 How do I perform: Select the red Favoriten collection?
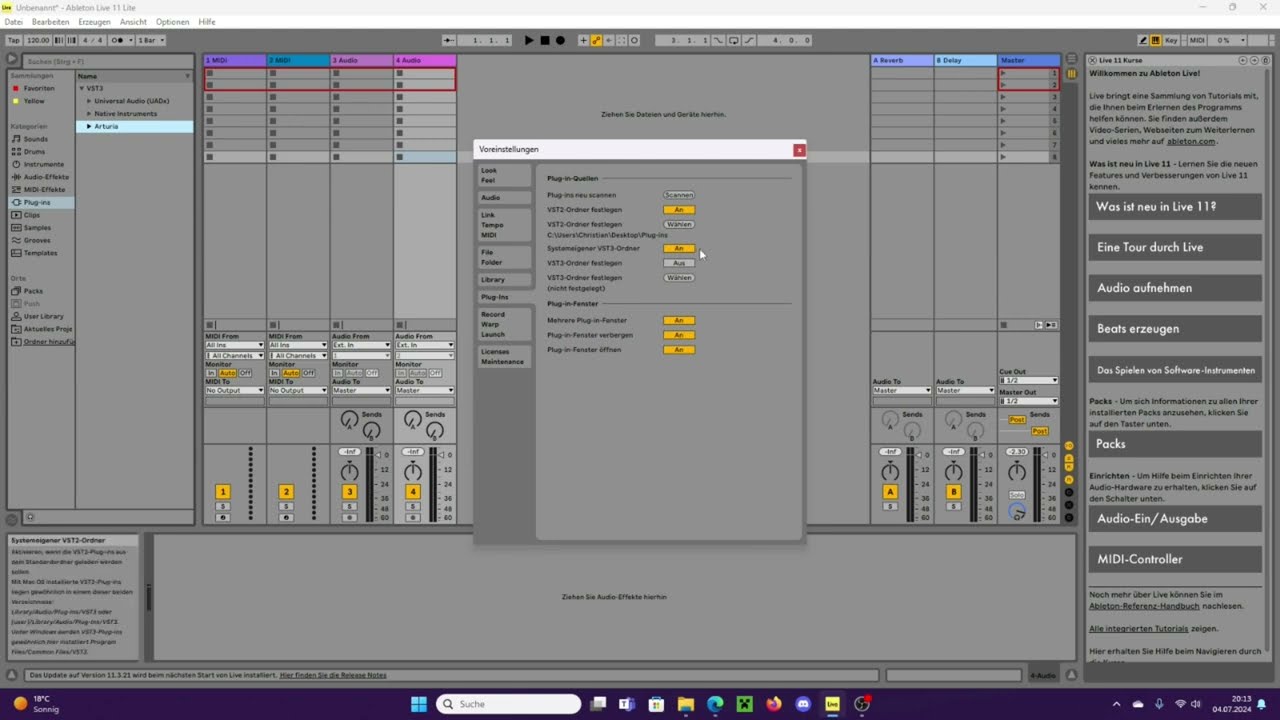(x=39, y=88)
